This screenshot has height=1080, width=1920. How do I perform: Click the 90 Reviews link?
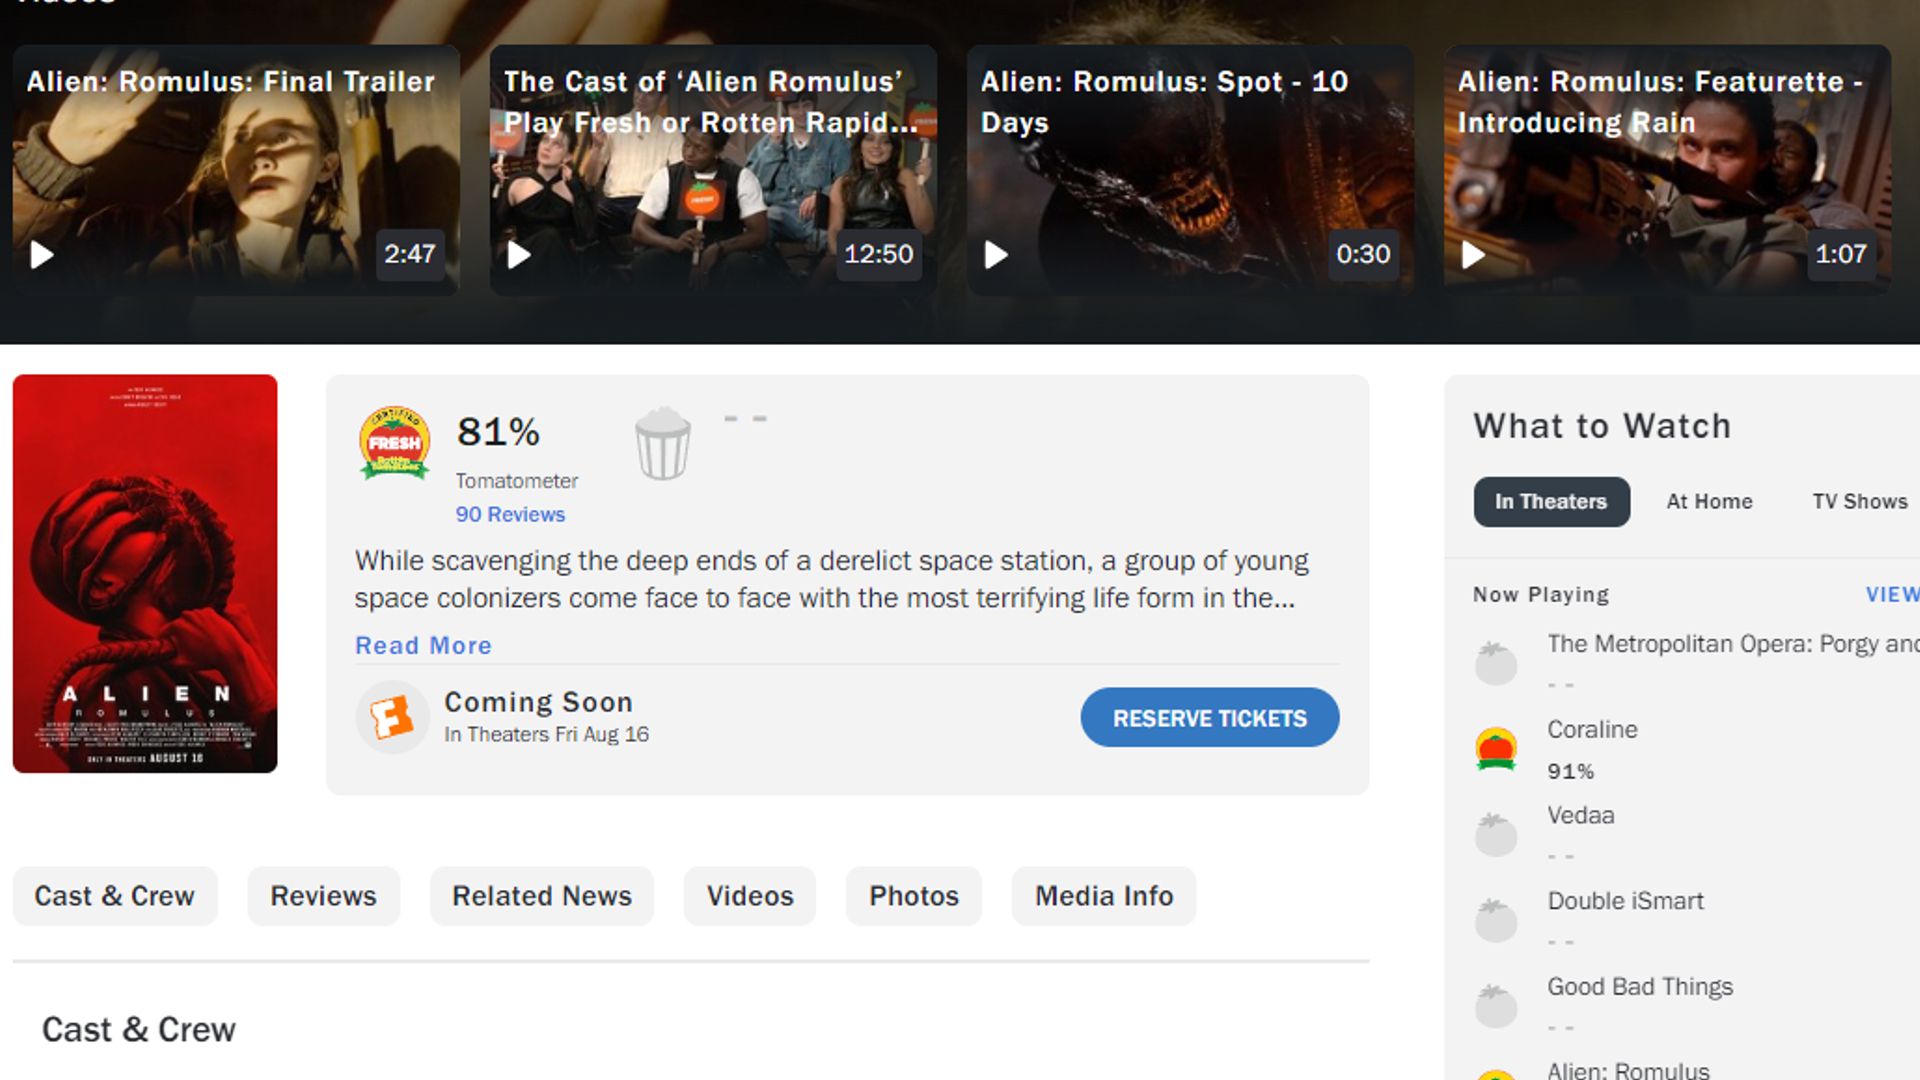pos(510,514)
